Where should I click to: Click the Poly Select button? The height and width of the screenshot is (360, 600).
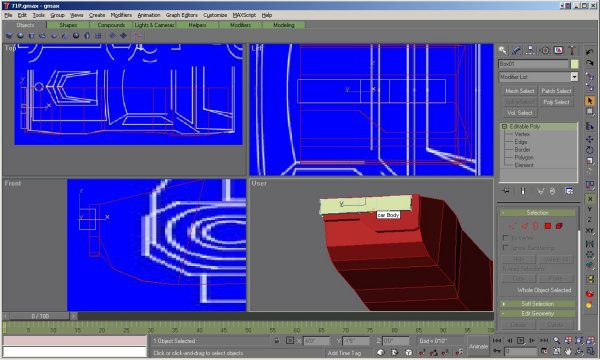click(556, 102)
